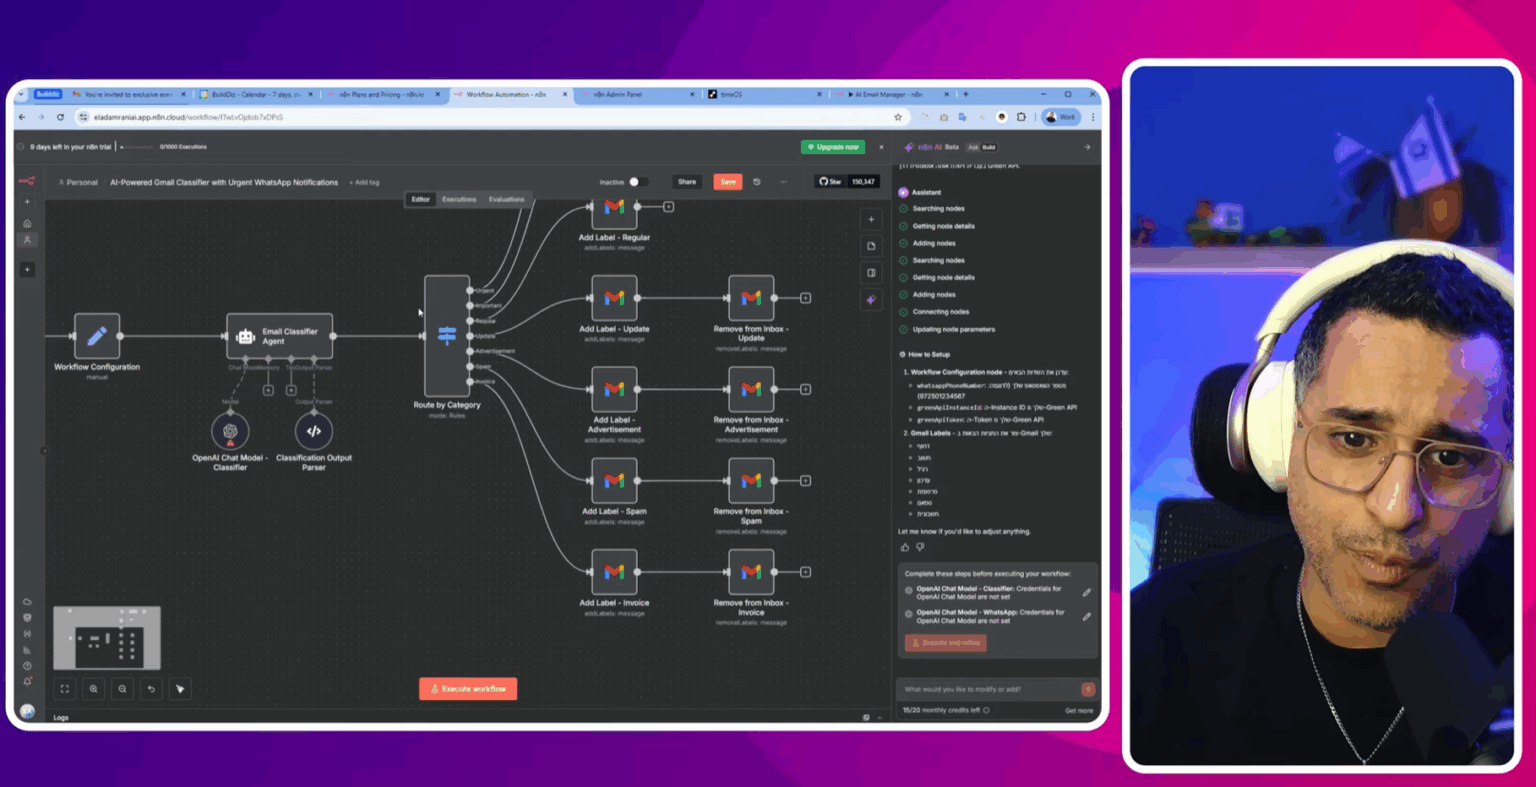The width and height of the screenshot is (1536, 787).
Task: Toggle the retry step in the setup checklist
Action: [x=945, y=643]
